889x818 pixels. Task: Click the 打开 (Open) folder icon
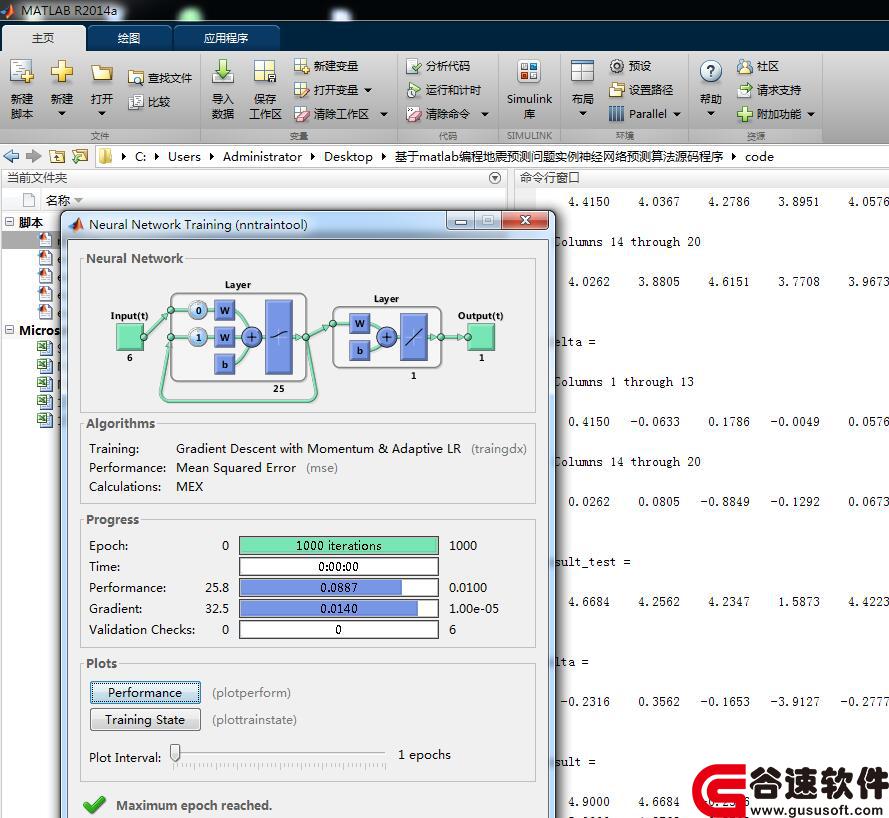[101, 73]
